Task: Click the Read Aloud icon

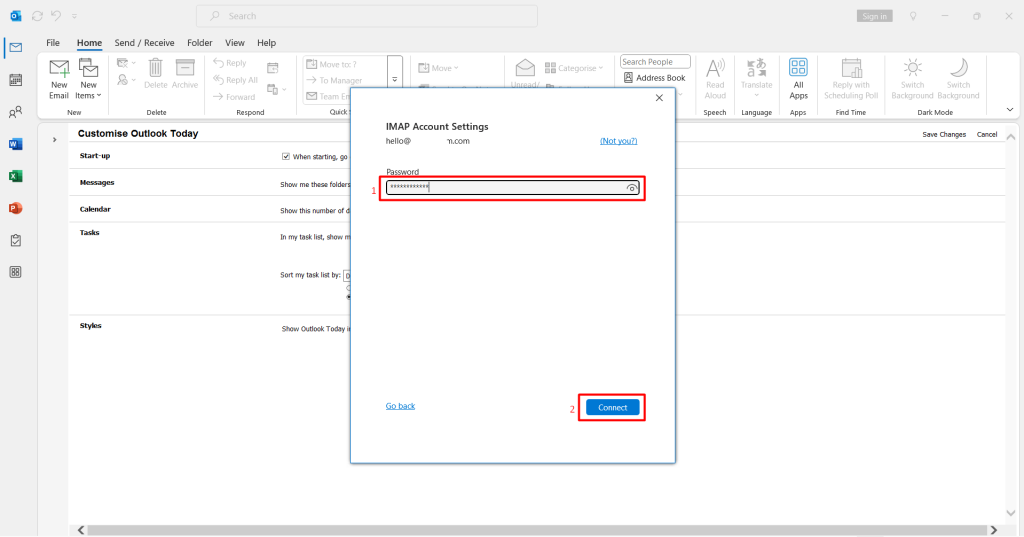Action: pos(715,79)
